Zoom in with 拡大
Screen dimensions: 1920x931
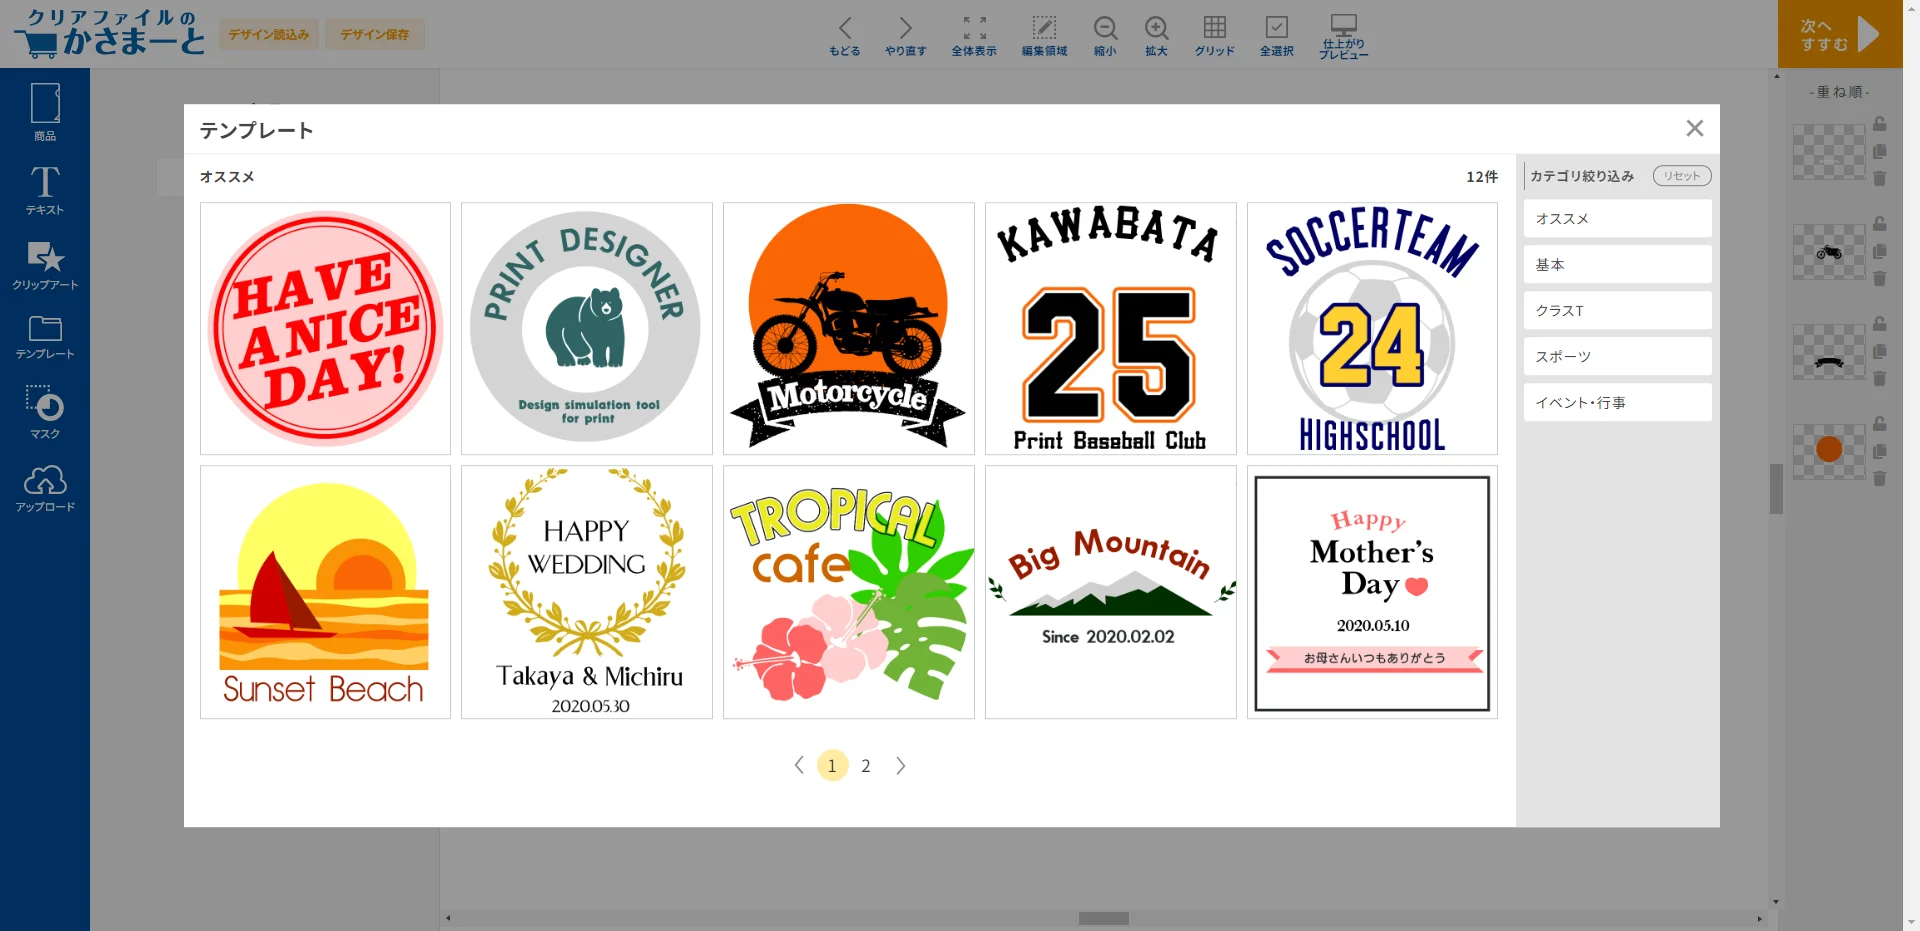coord(1156,35)
